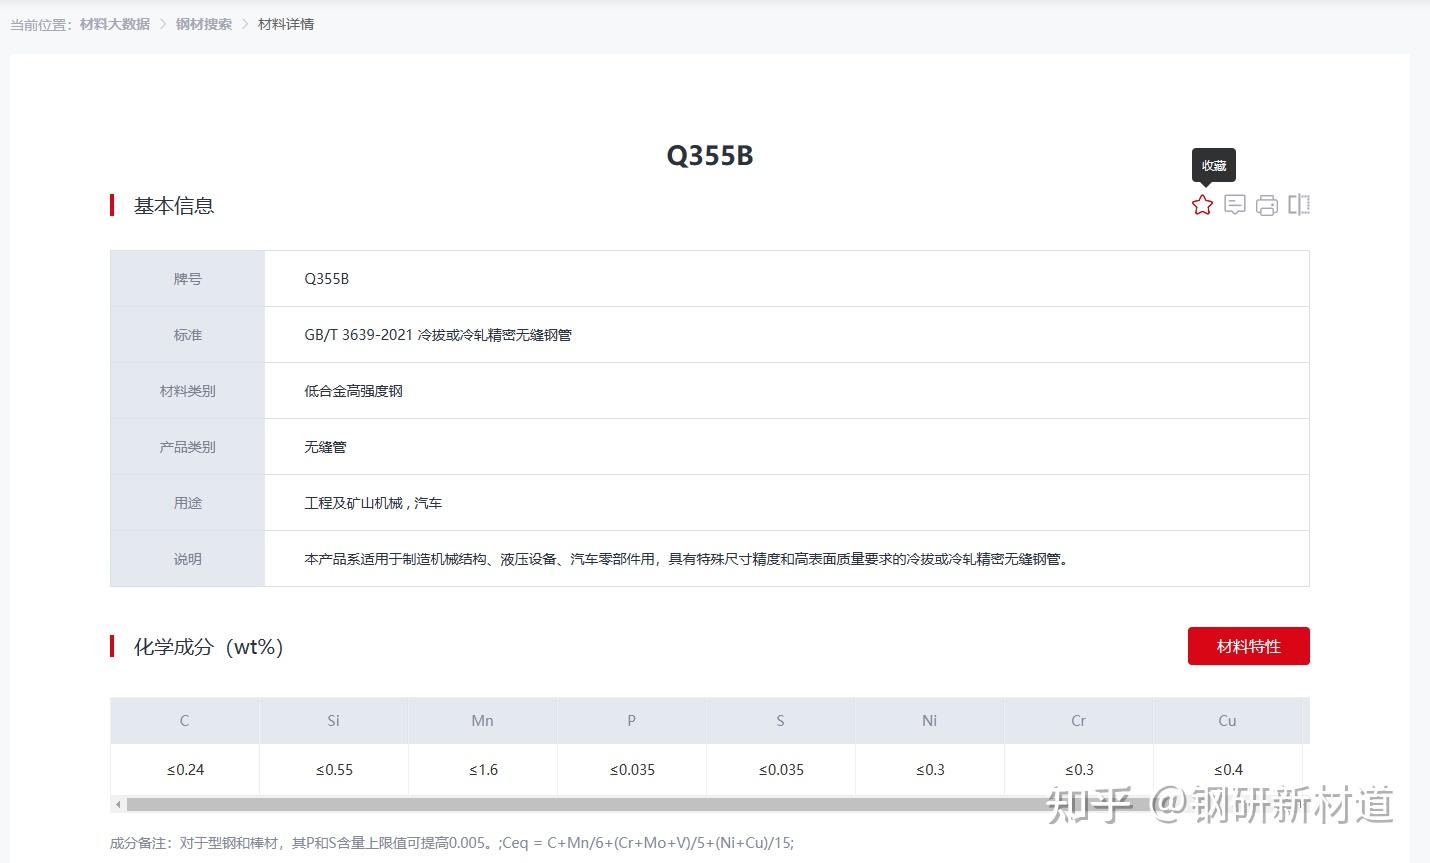Click the 牌号 row label
This screenshot has height=863, width=1430.
pyautogui.click(x=187, y=278)
